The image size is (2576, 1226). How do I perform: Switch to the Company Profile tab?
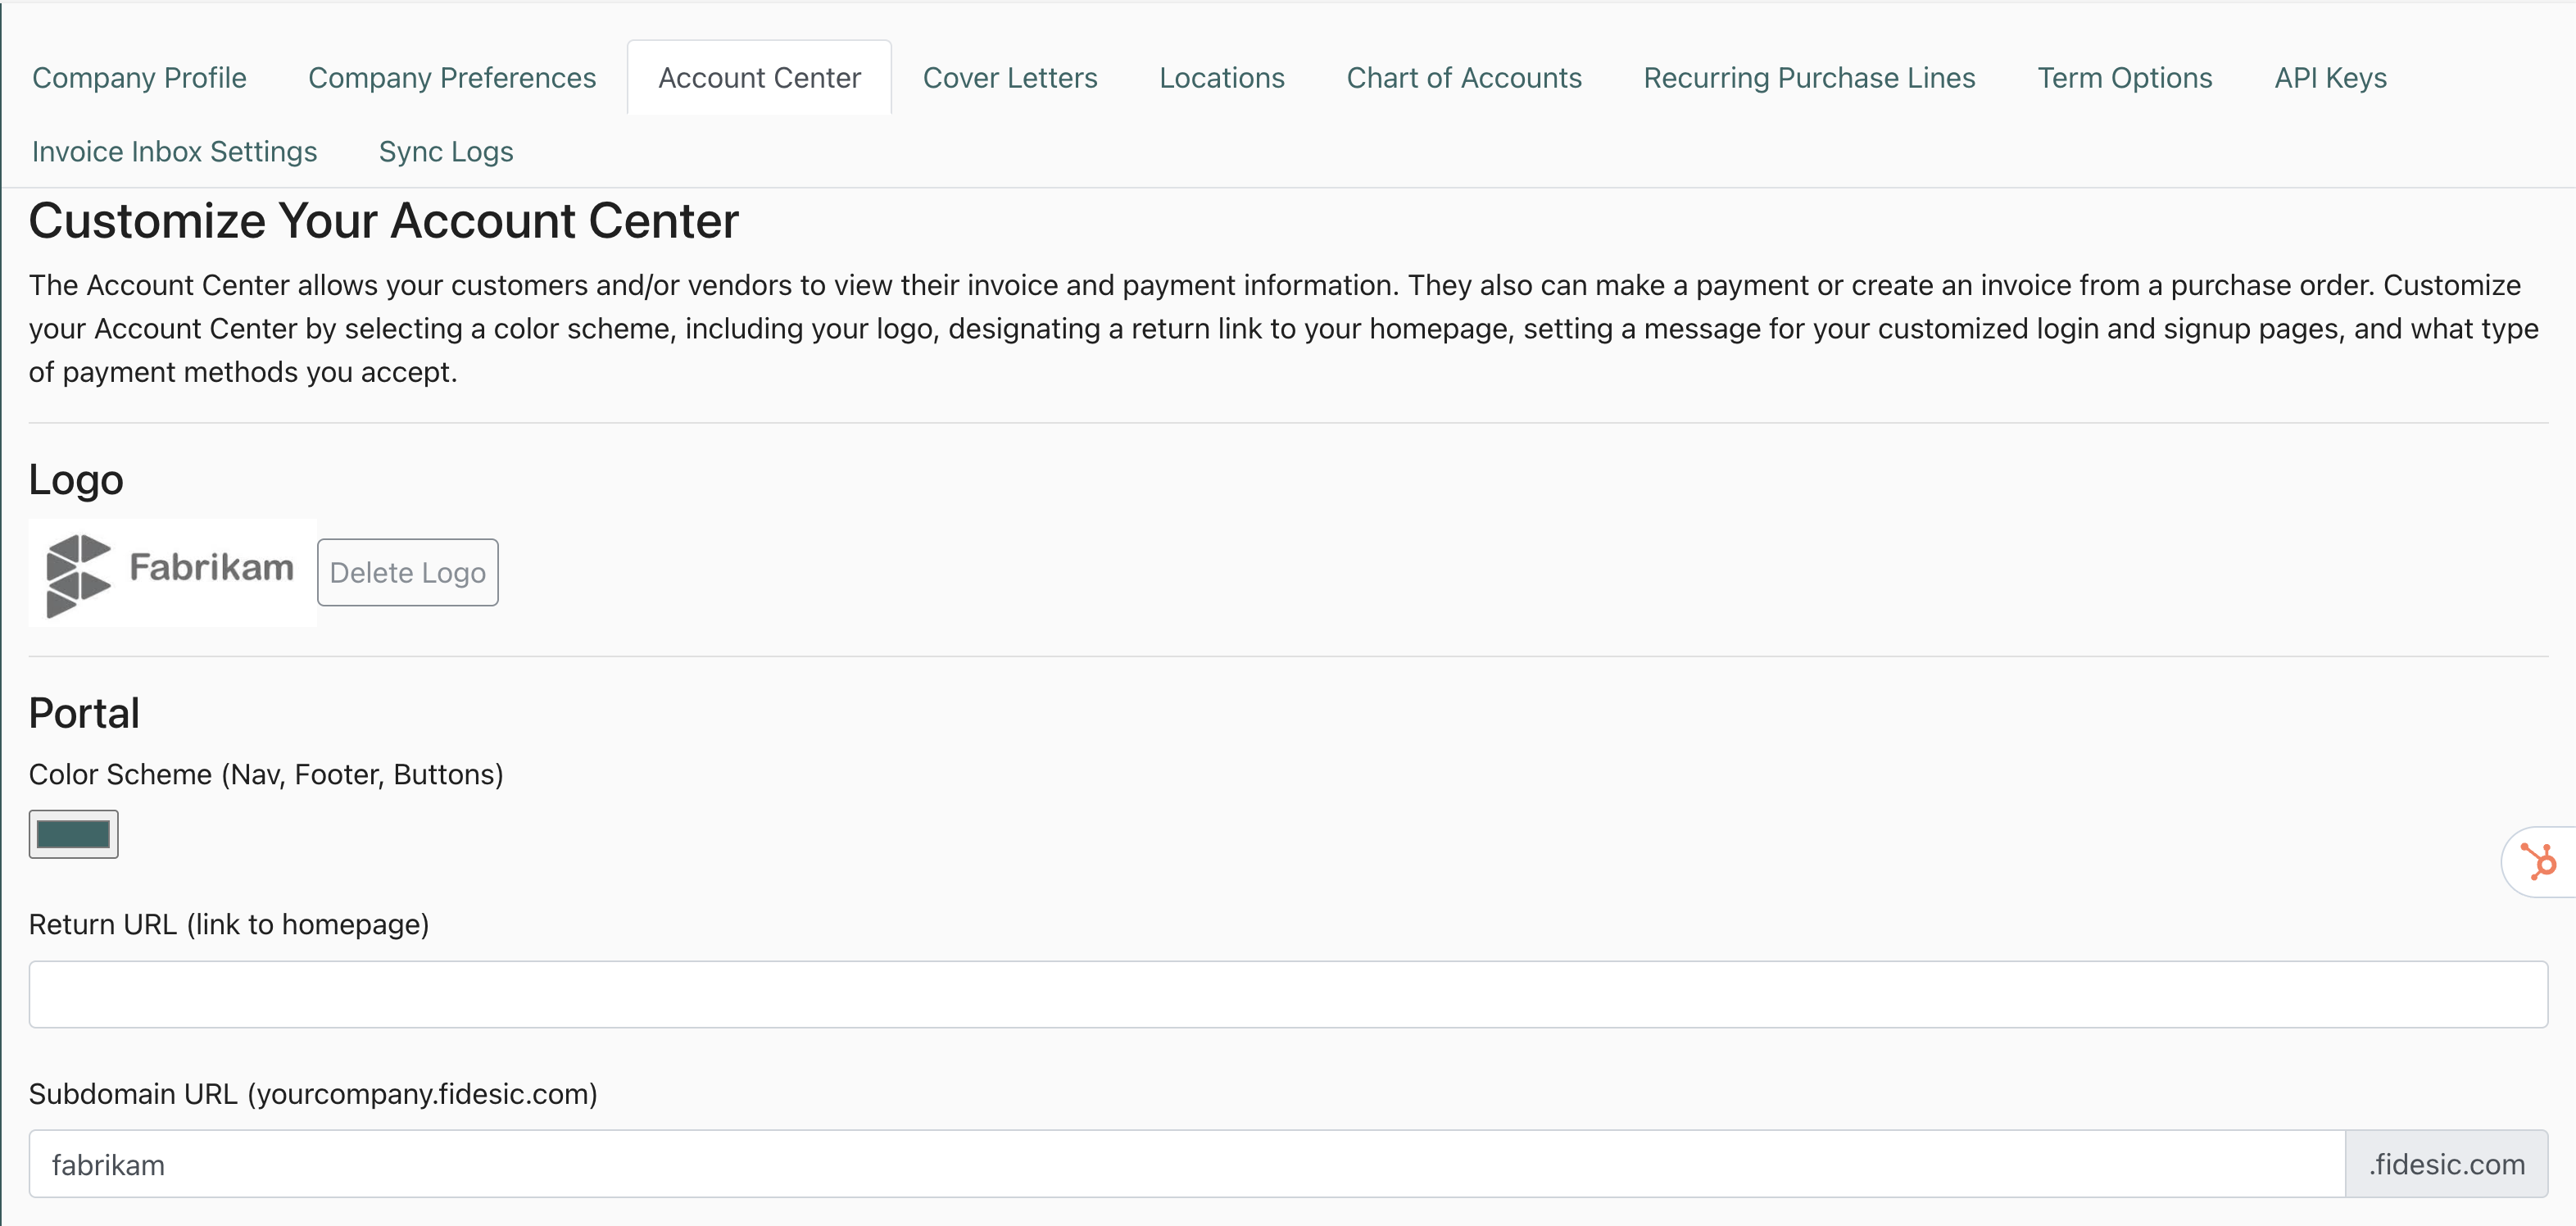click(139, 78)
